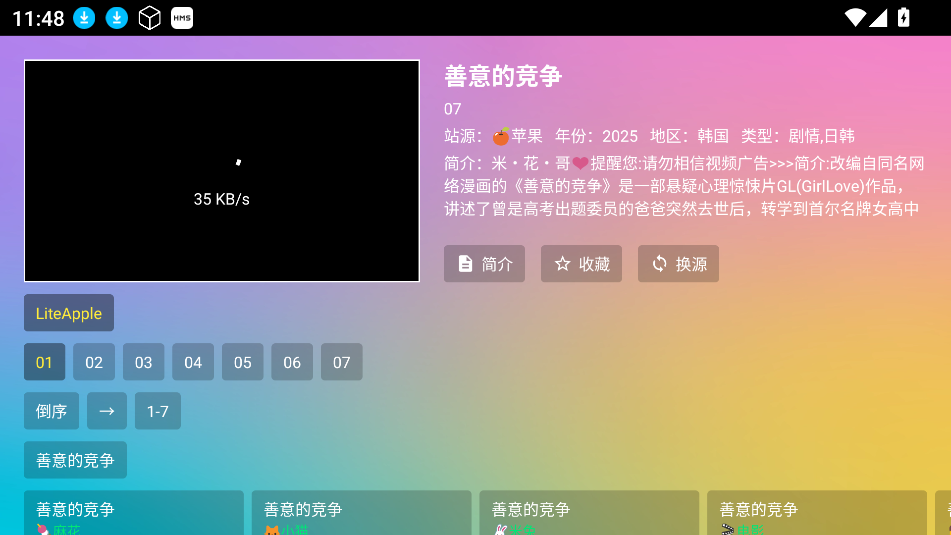Image resolution: width=951 pixels, height=535 pixels.
Task: Click the cube icon in status bar
Action: [149, 18]
